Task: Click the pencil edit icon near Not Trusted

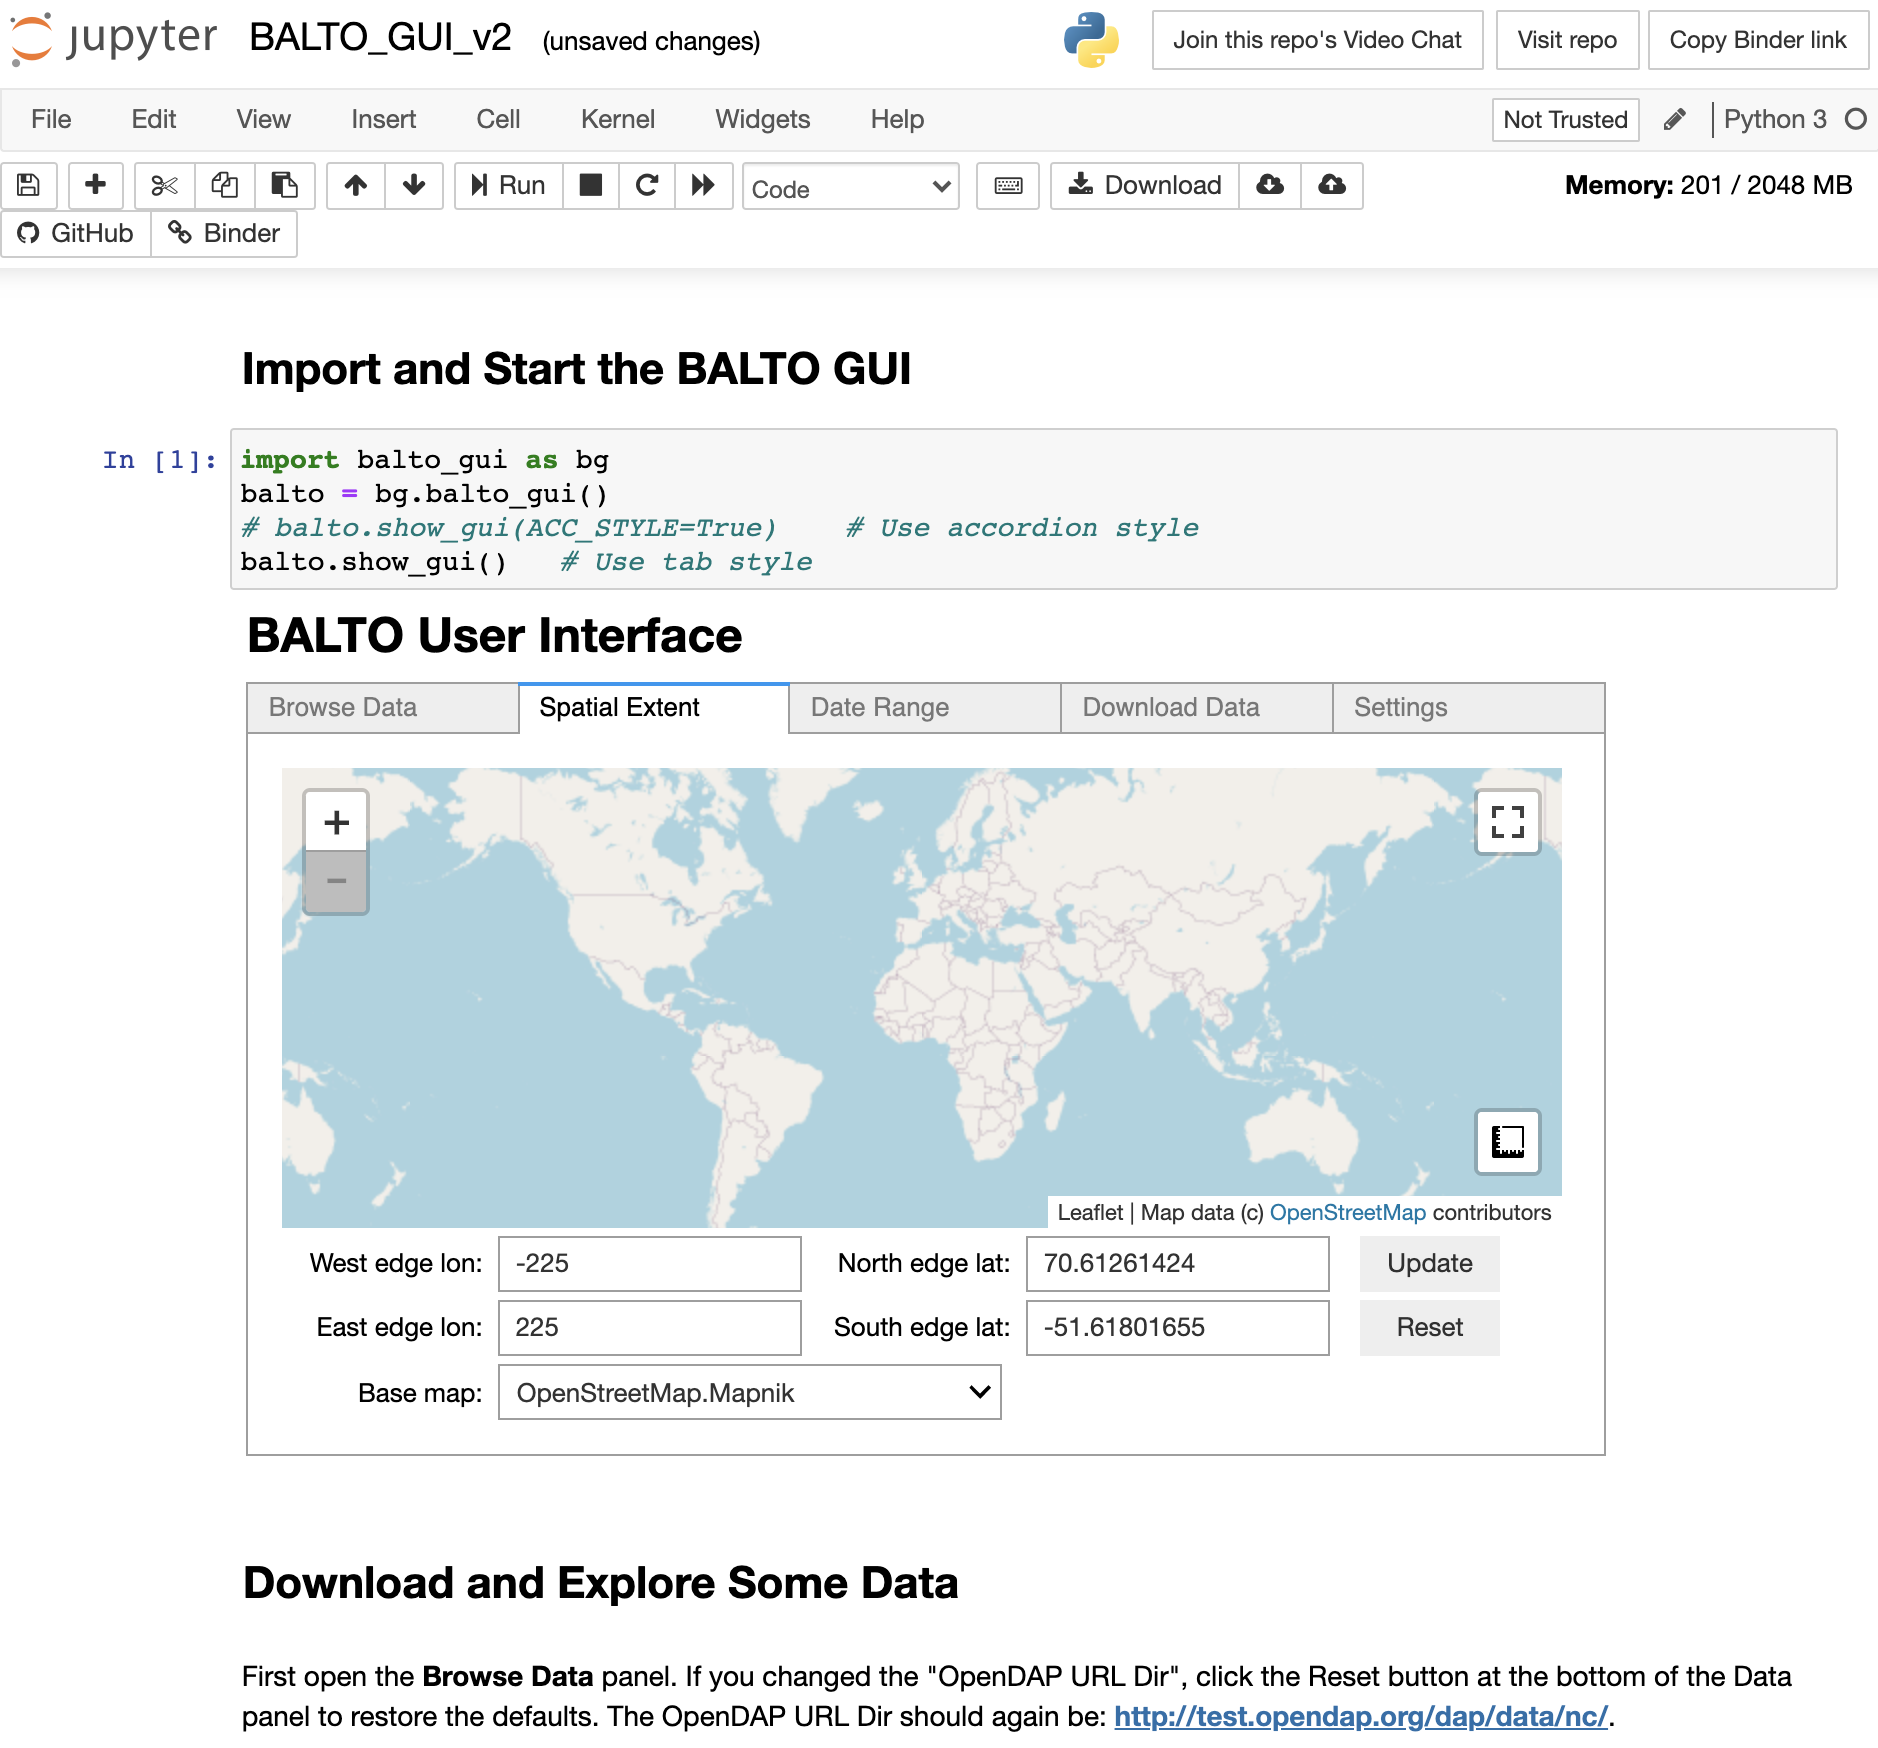Action: (x=1675, y=120)
